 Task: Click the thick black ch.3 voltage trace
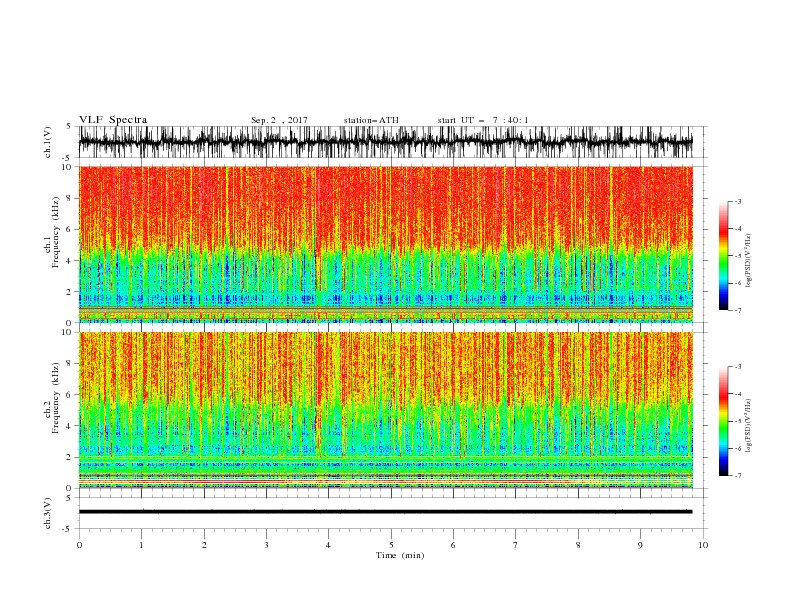tap(385, 512)
